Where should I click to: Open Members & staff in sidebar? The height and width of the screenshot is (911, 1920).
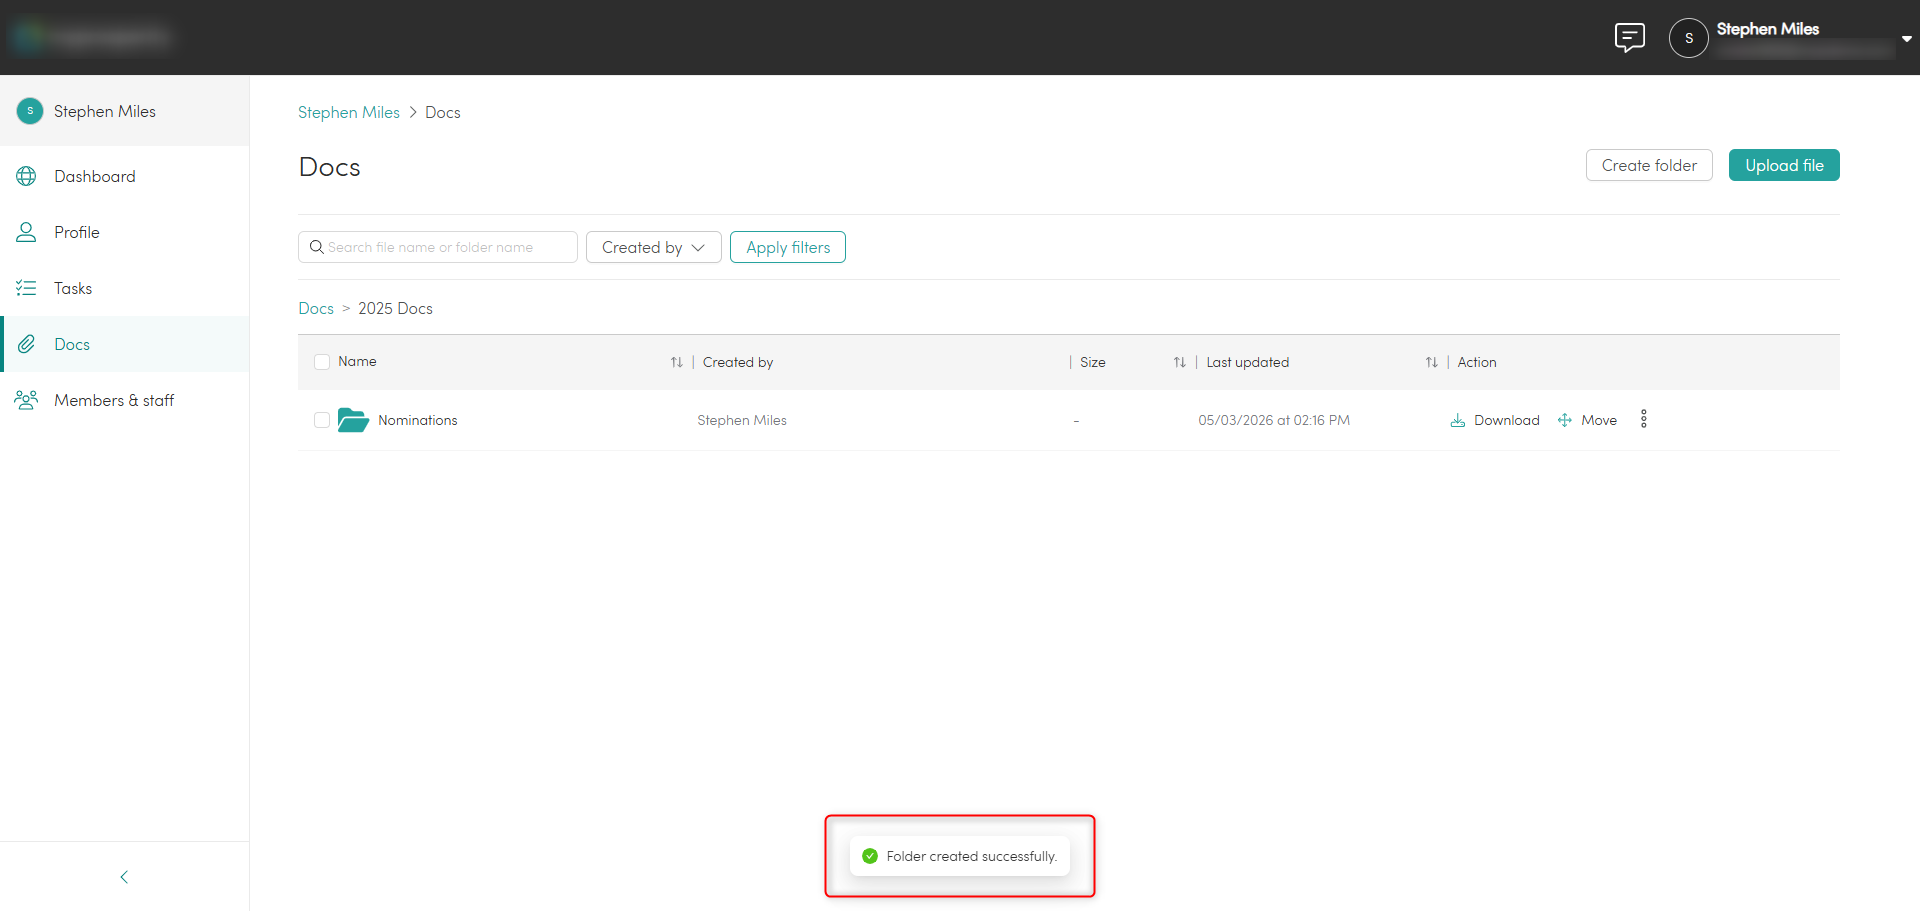[124, 400]
